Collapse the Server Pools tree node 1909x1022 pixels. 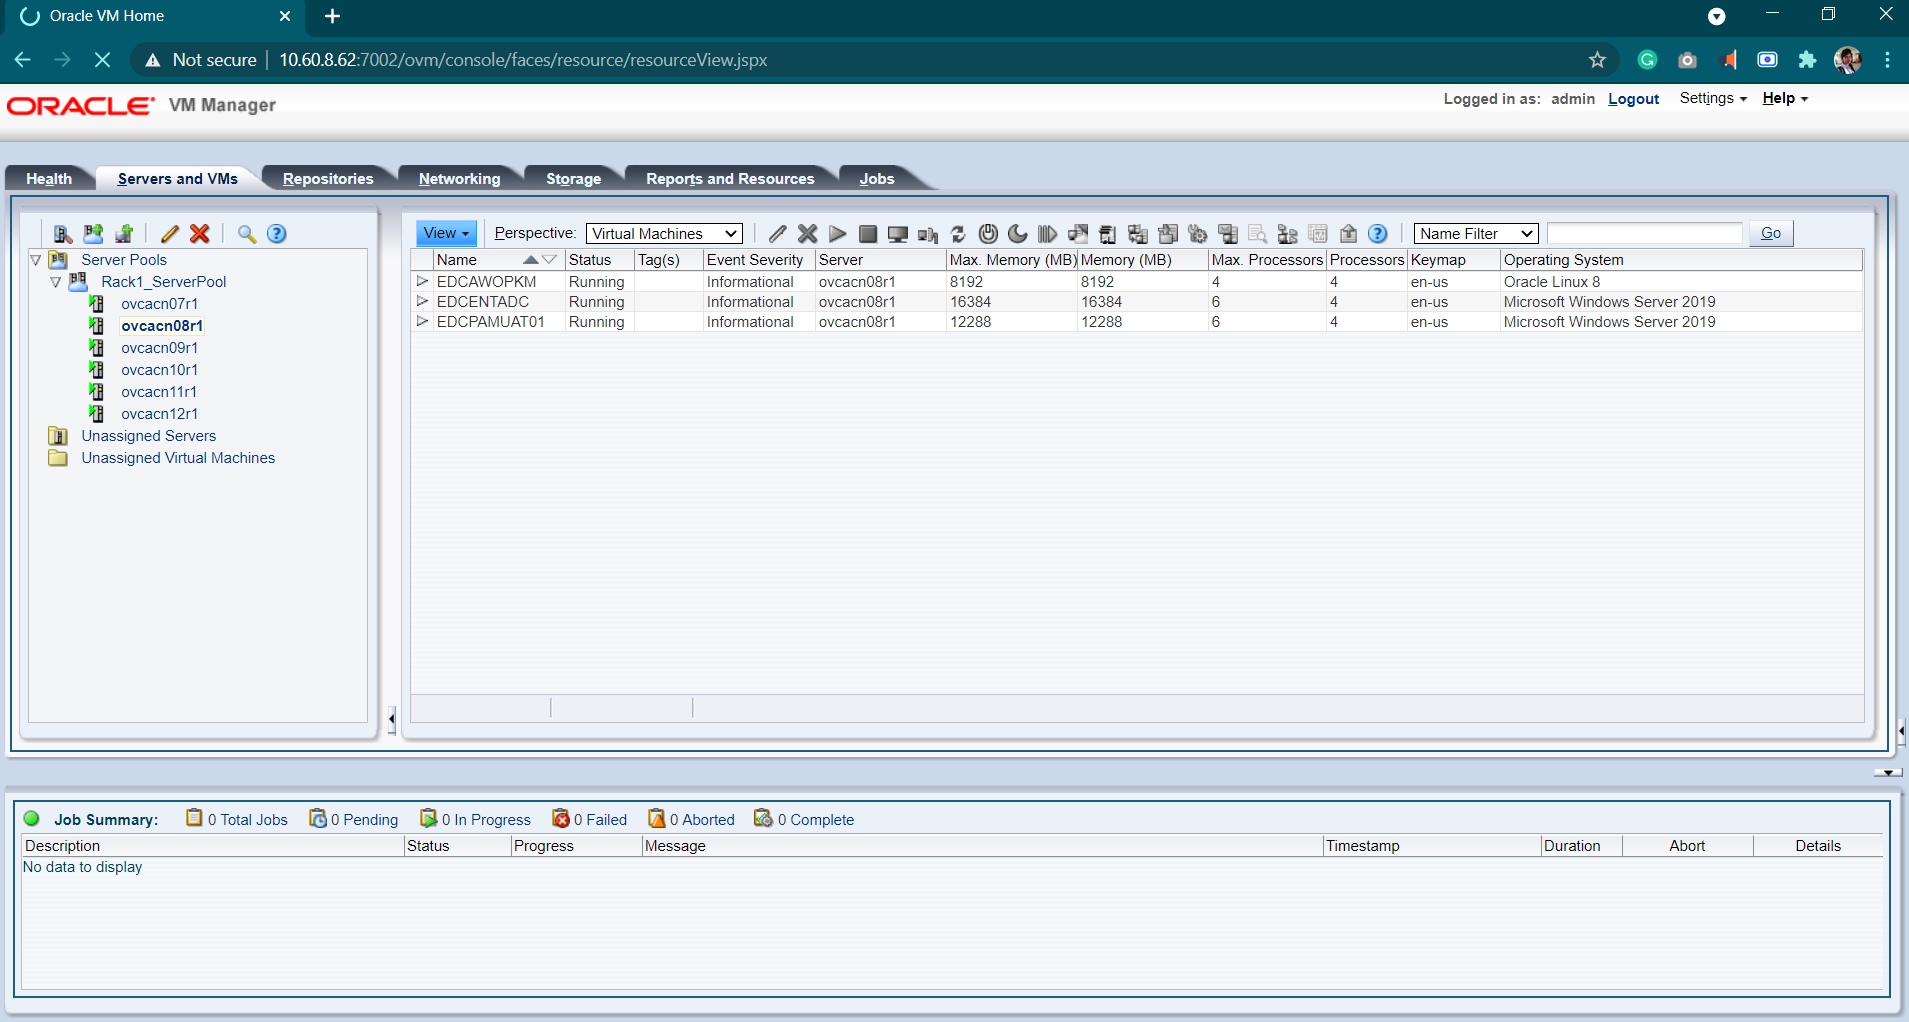pos(36,260)
